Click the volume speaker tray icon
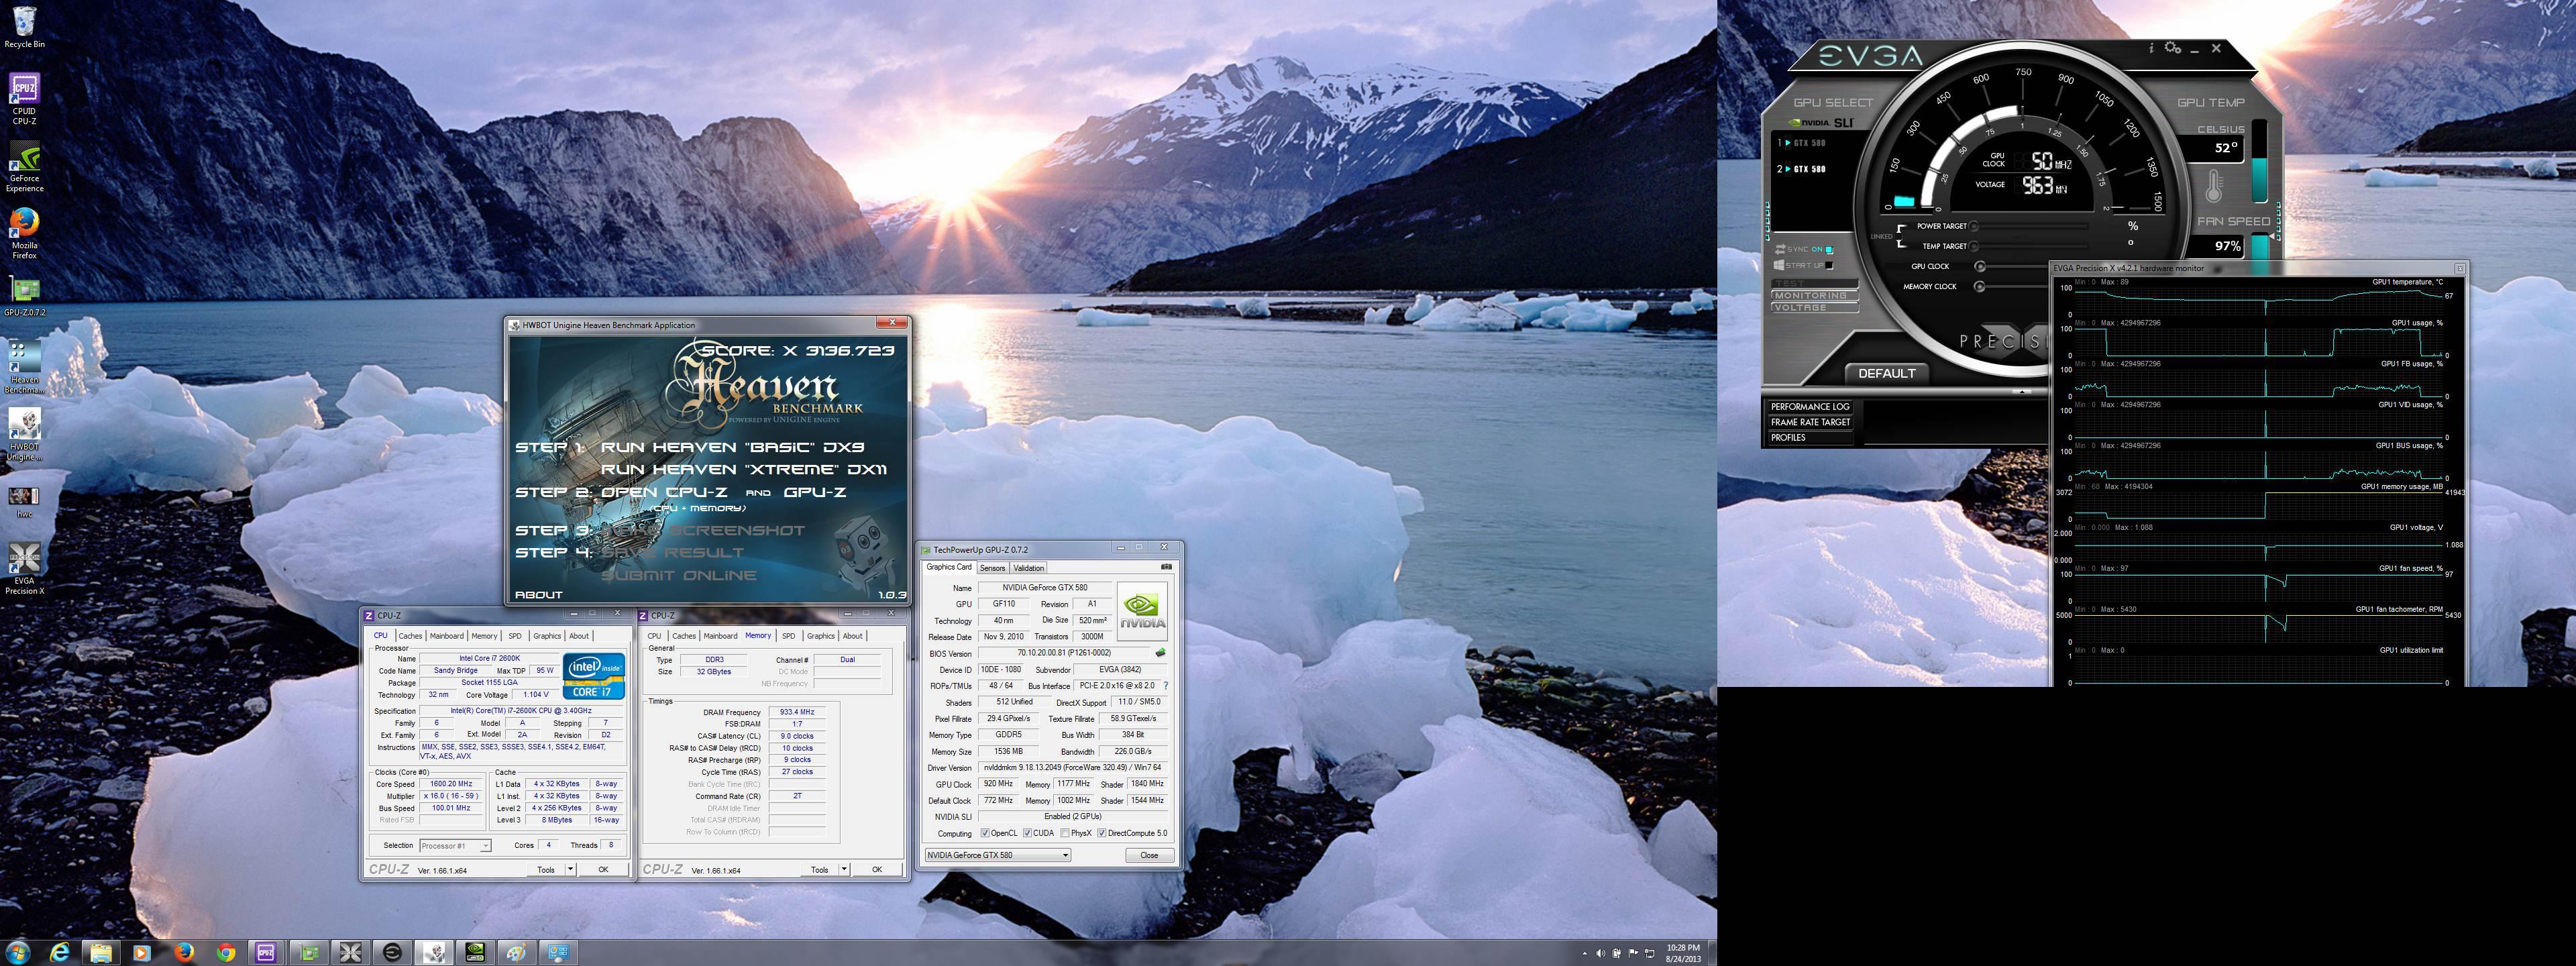Viewport: 2576px width, 966px height. (1601, 954)
